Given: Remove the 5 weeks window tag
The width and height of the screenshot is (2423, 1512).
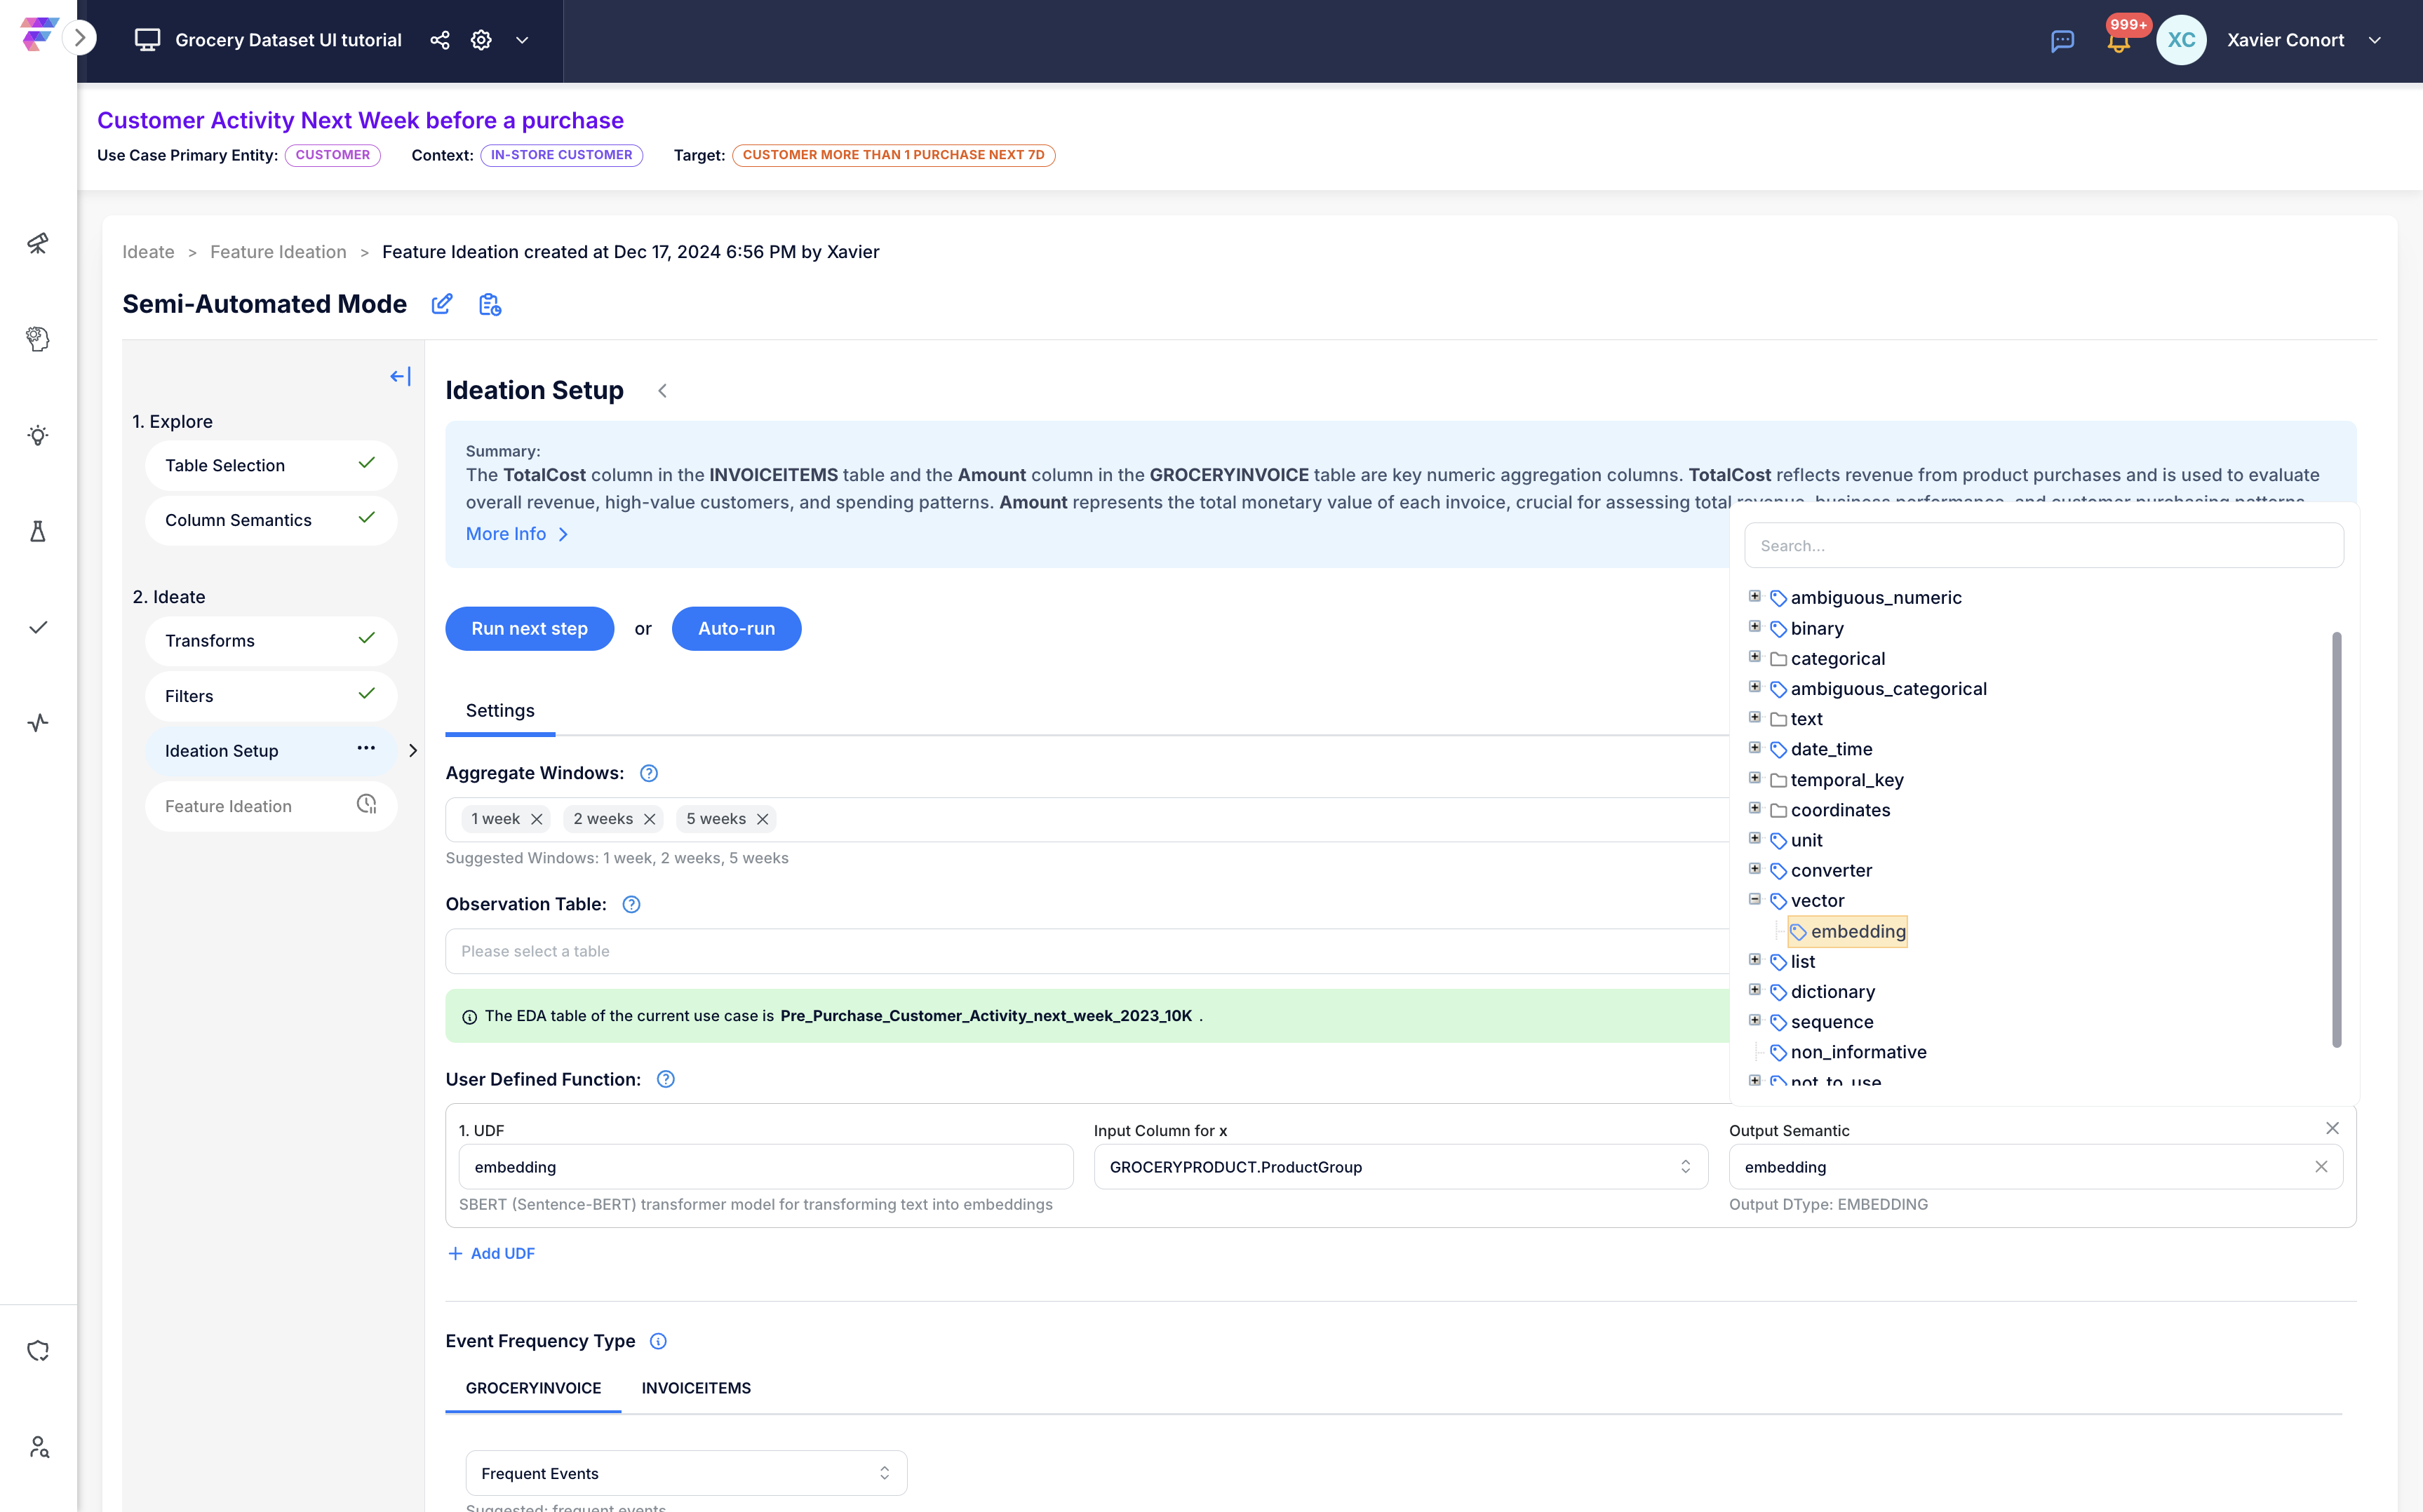Looking at the screenshot, I should (763, 819).
